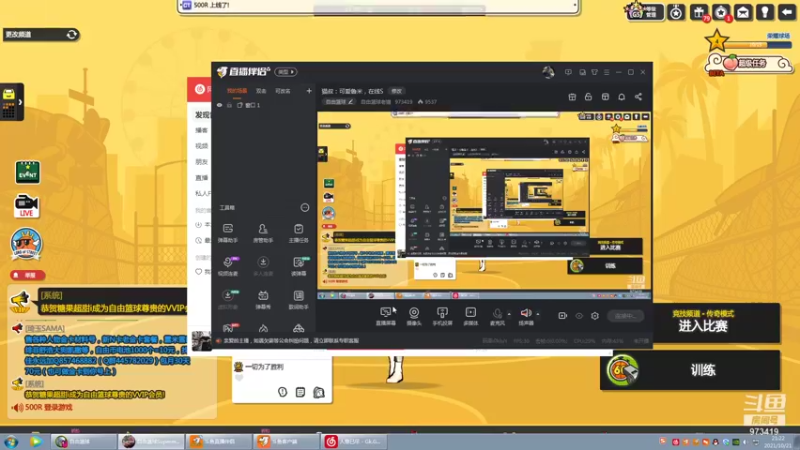Image resolution: width=800 pixels, height=450 pixels.
Task: Click the 直播中 live status button
Action: 626,316
